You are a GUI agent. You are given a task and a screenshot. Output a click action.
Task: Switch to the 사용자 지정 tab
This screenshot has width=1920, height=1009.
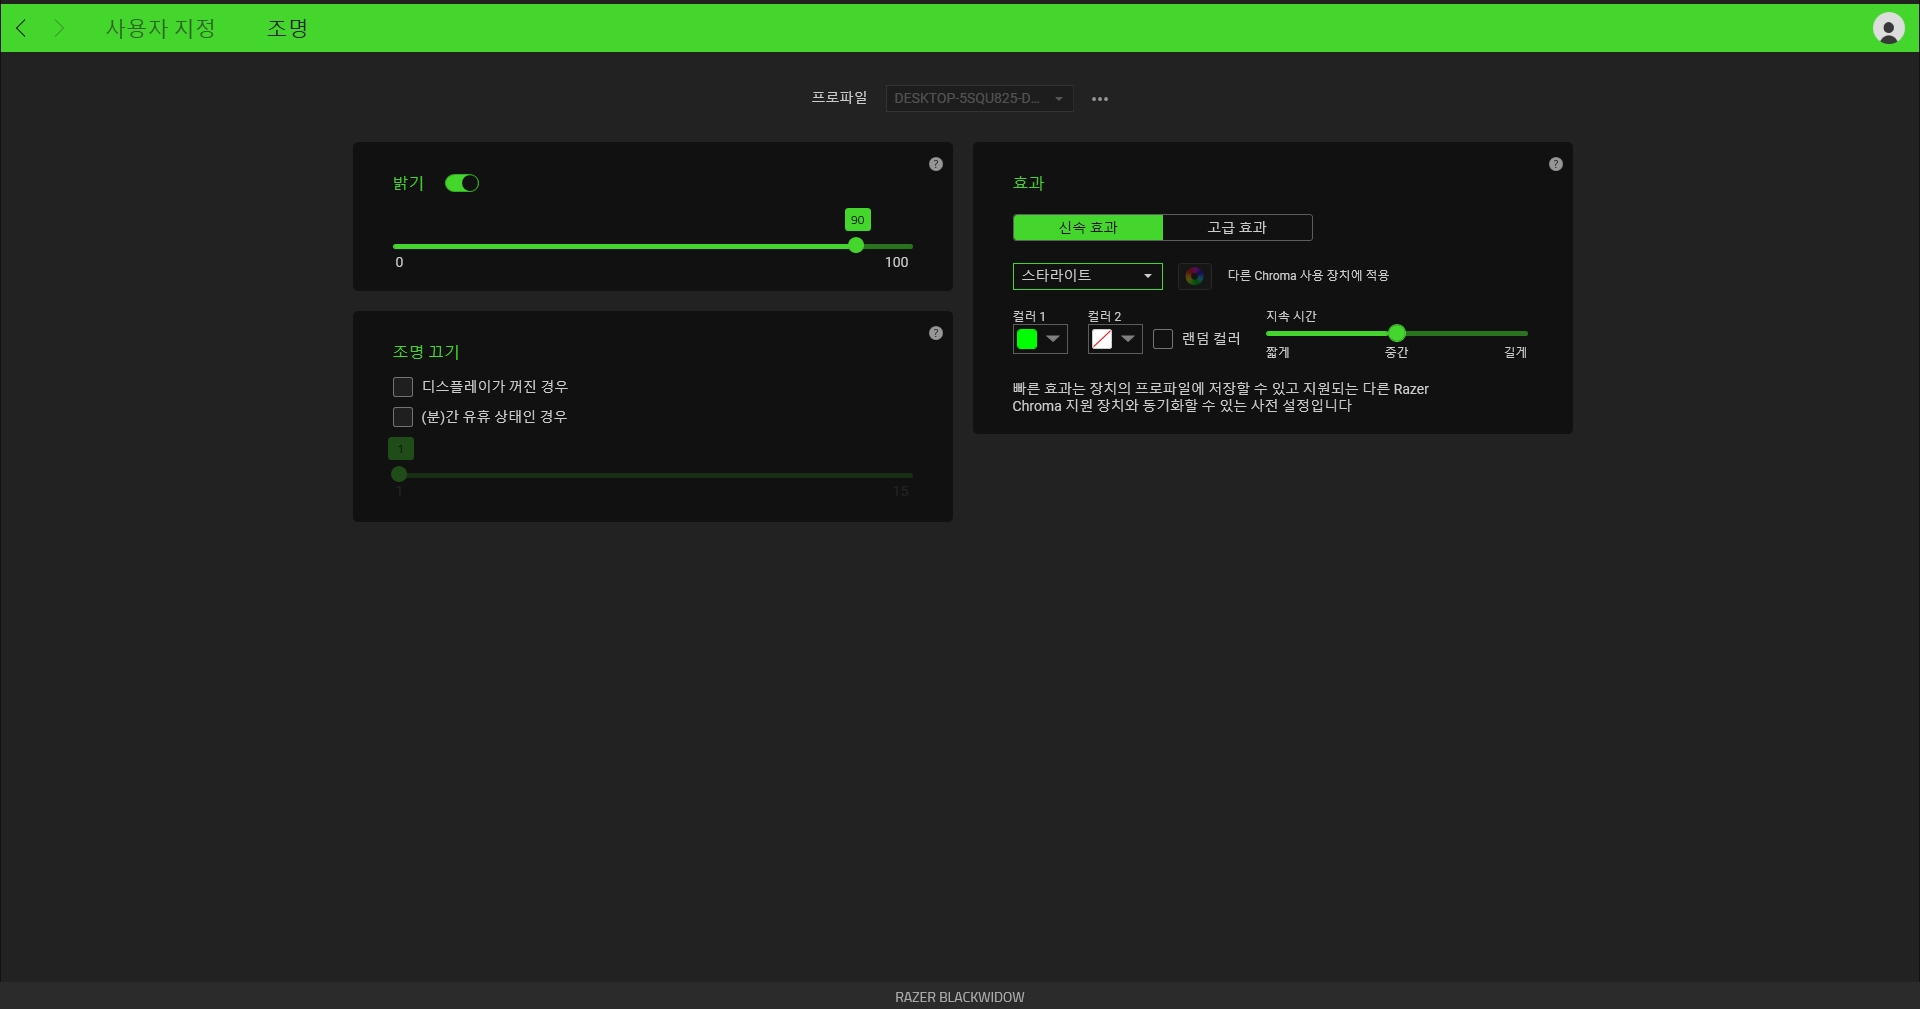tap(161, 28)
